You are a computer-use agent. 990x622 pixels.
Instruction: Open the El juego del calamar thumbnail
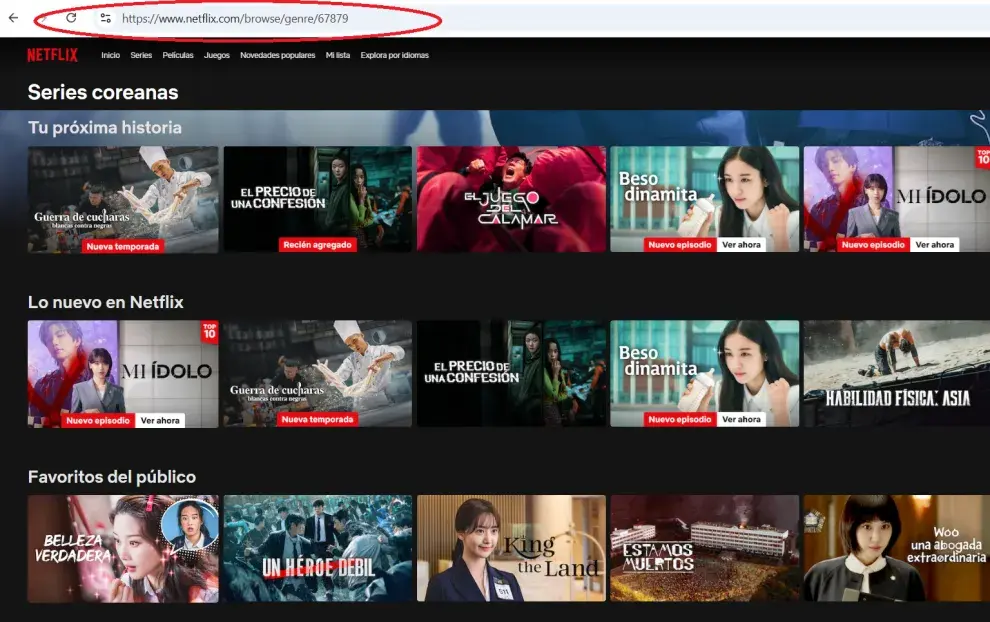[x=511, y=197]
